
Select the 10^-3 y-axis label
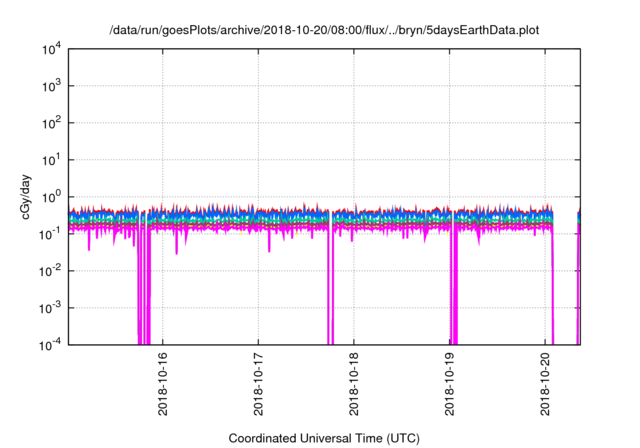tap(50, 308)
